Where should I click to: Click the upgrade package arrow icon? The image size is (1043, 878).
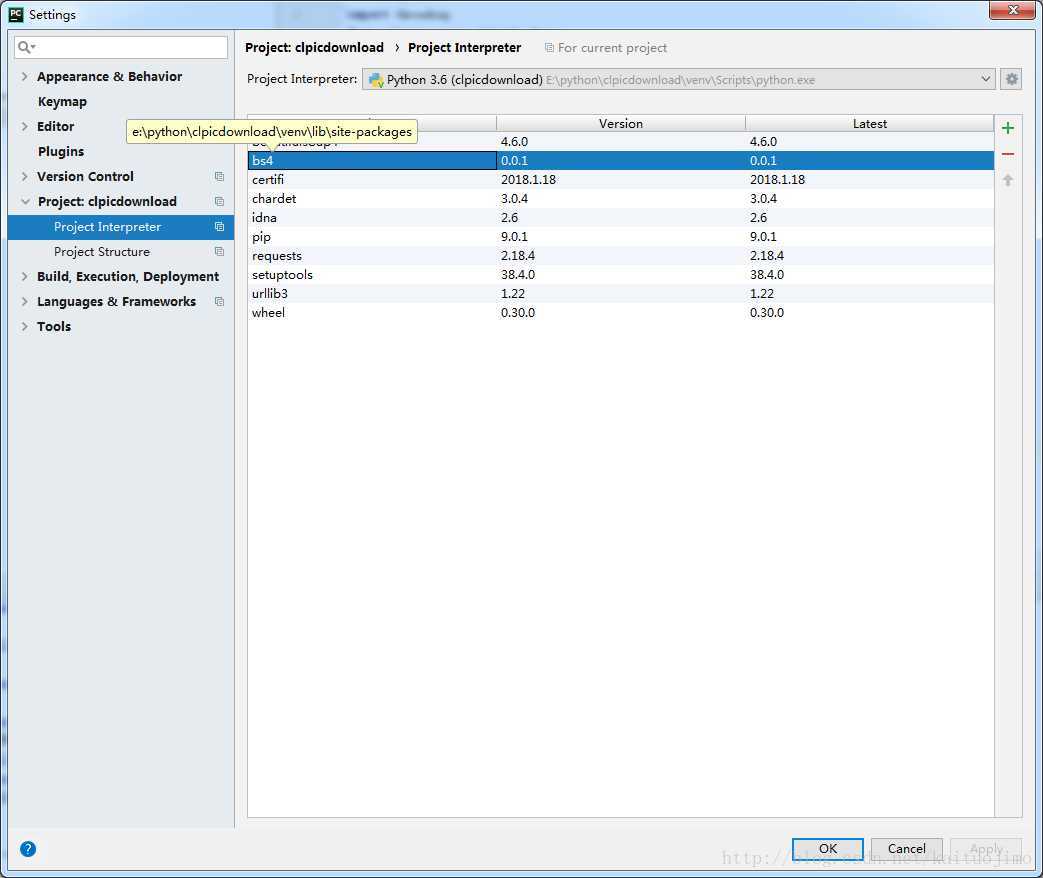pos(1007,180)
